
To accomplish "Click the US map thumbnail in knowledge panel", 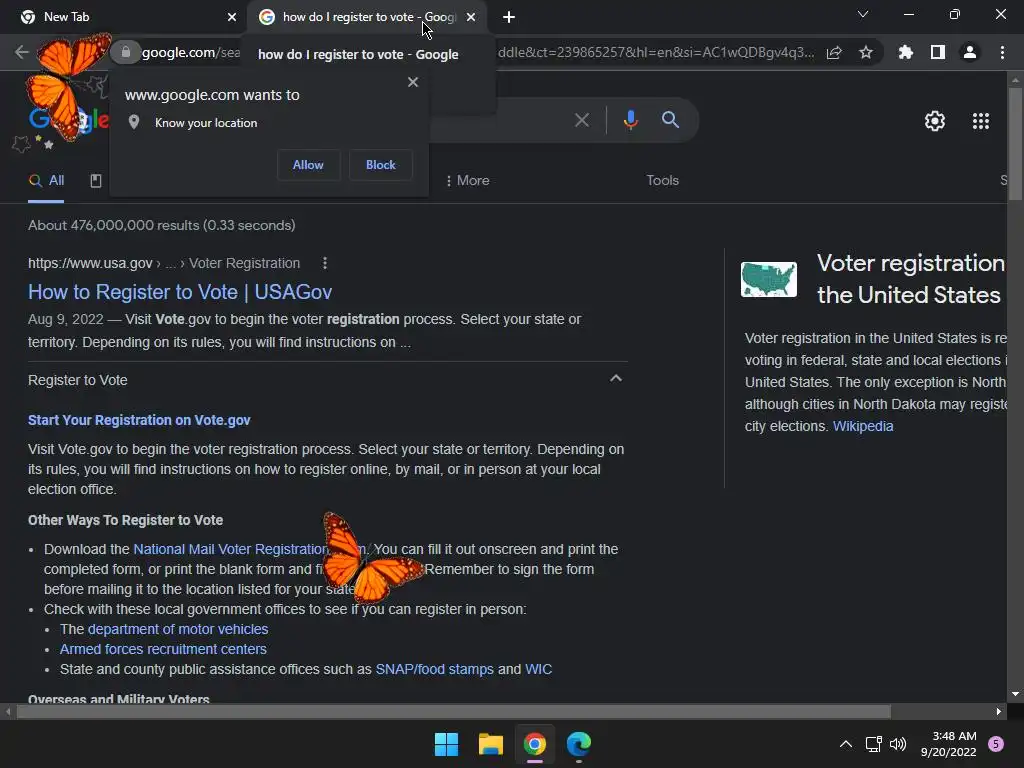I will (x=769, y=280).
